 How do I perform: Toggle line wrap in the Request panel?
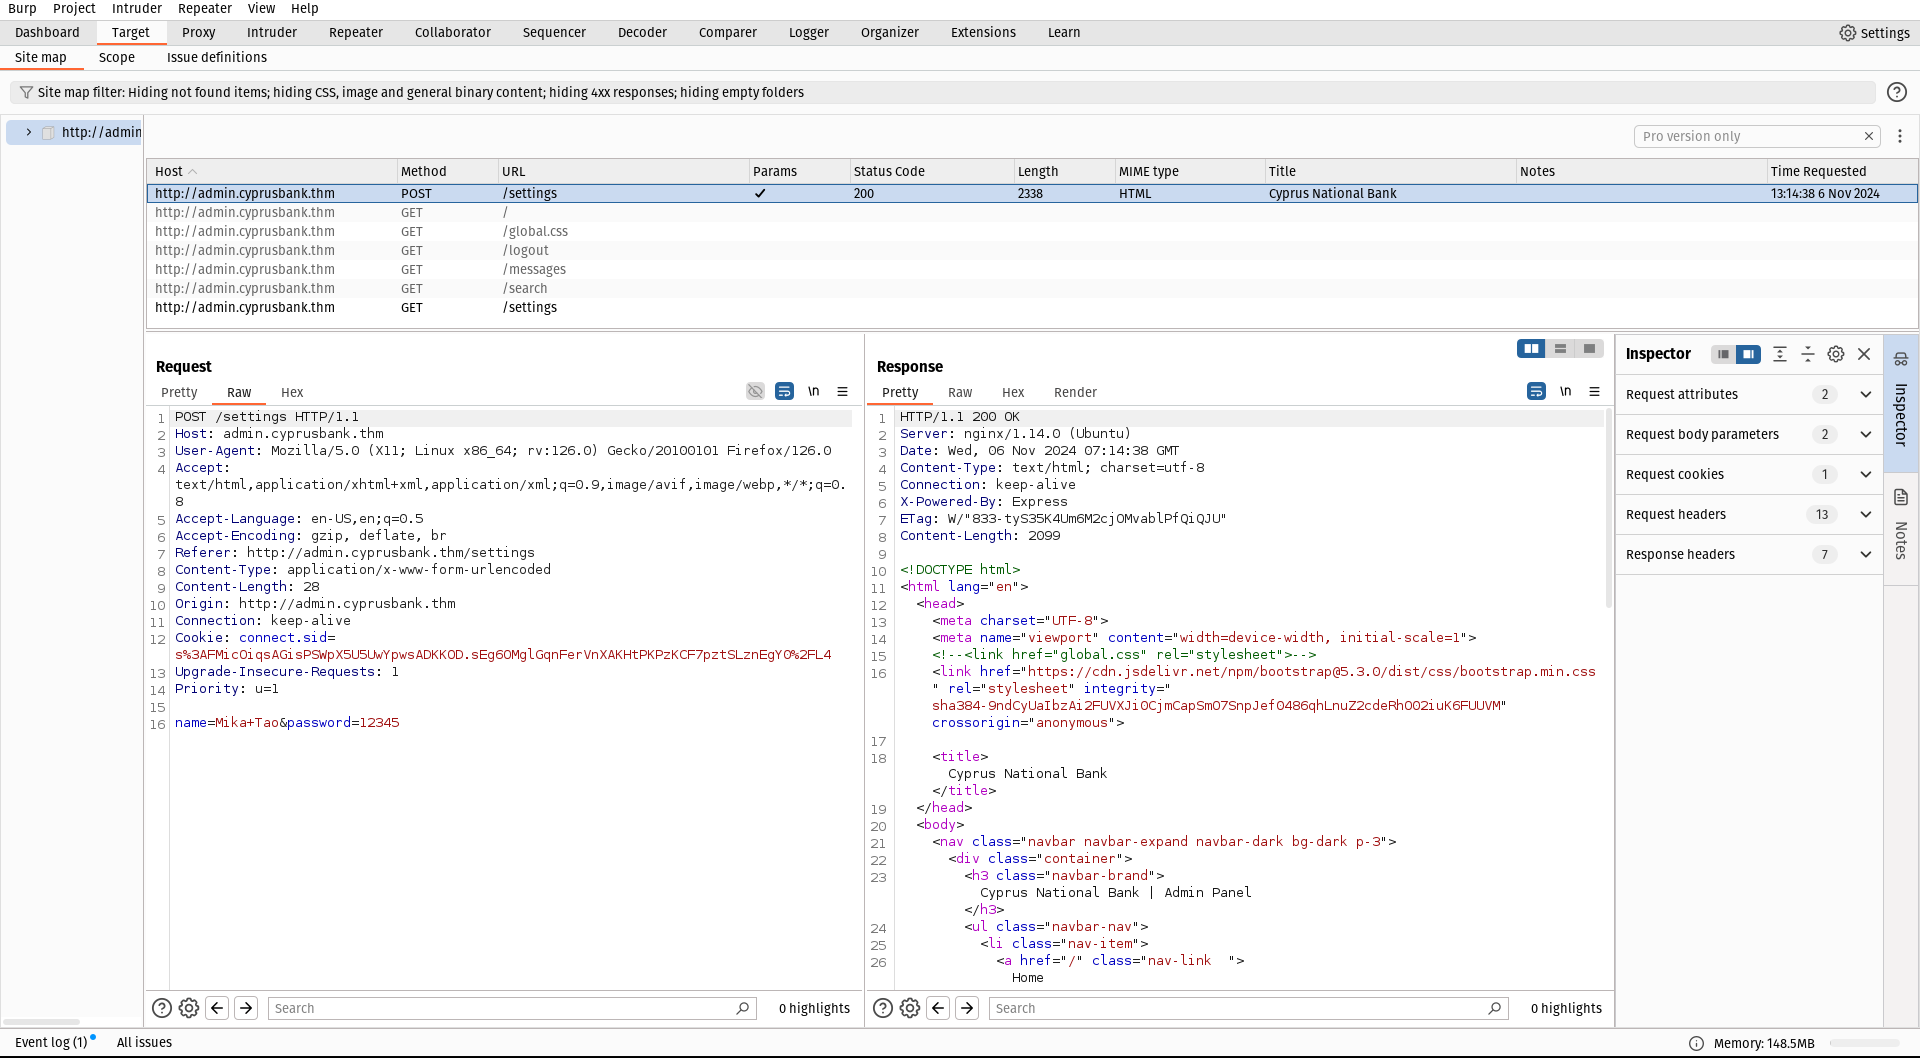(x=784, y=391)
